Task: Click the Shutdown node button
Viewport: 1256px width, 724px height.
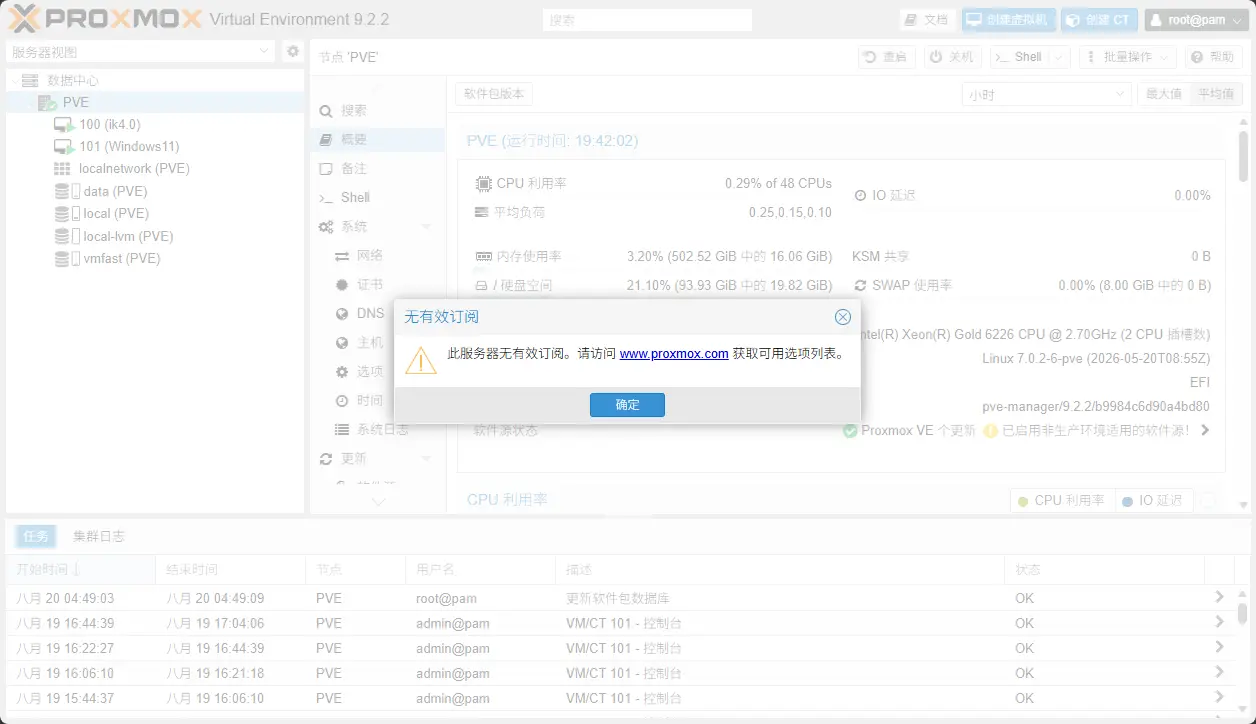Action: click(x=952, y=57)
